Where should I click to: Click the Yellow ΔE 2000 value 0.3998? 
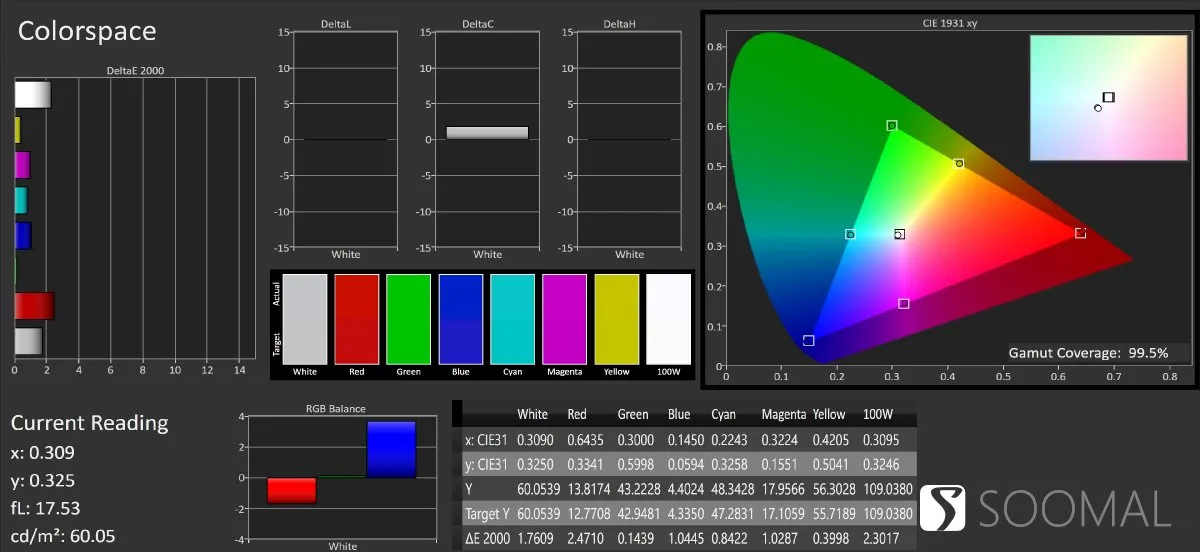[830, 539]
